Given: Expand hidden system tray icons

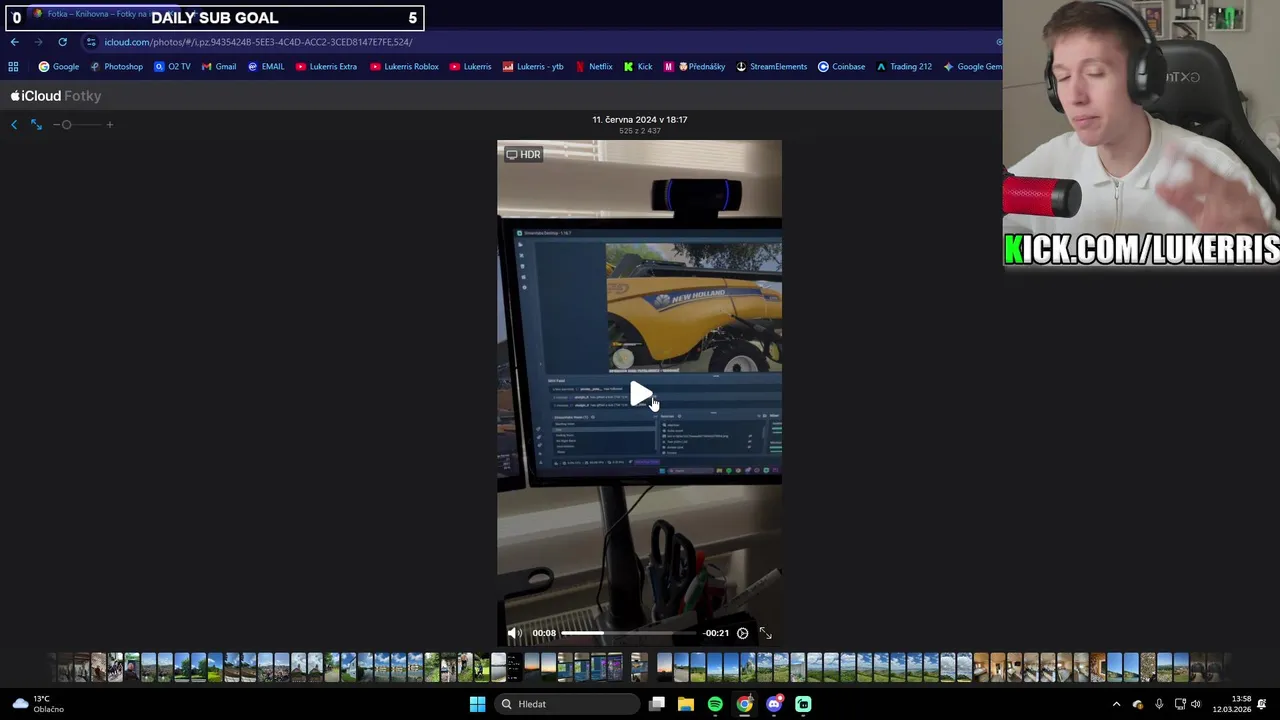Looking at the screenshot, I should tap(1116, 704).
